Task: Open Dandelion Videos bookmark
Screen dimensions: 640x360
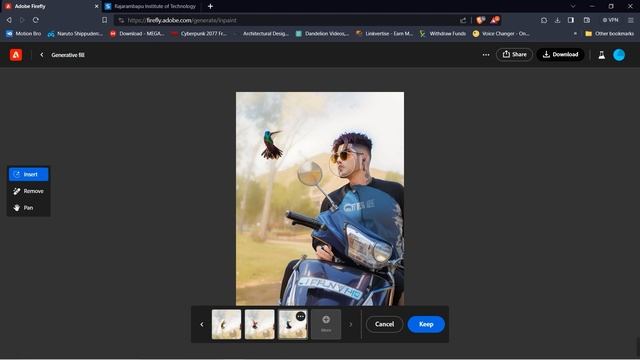Action: pos(322,33)
